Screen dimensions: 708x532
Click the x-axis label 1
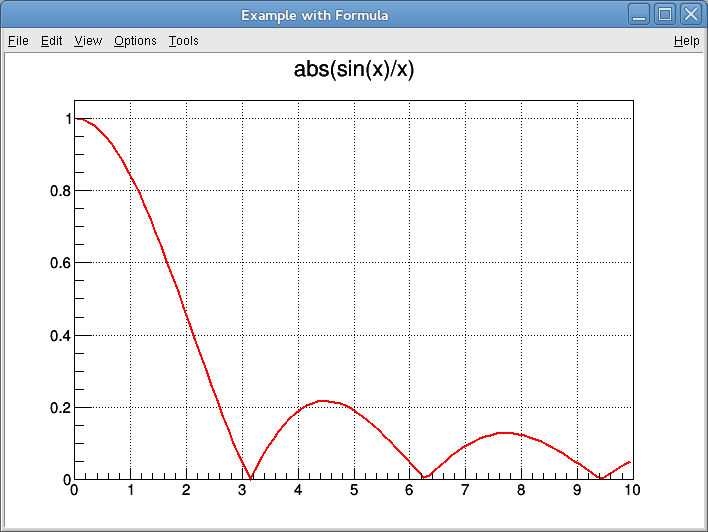point(130,490)
